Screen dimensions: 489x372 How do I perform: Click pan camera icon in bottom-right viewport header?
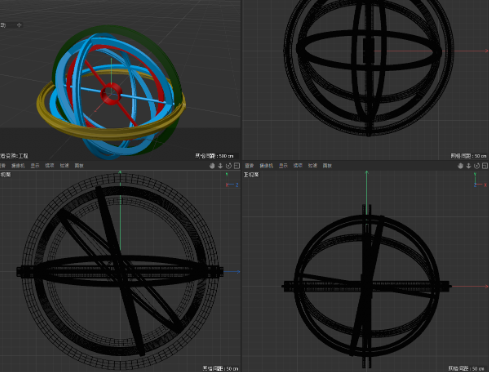[460, 166]
